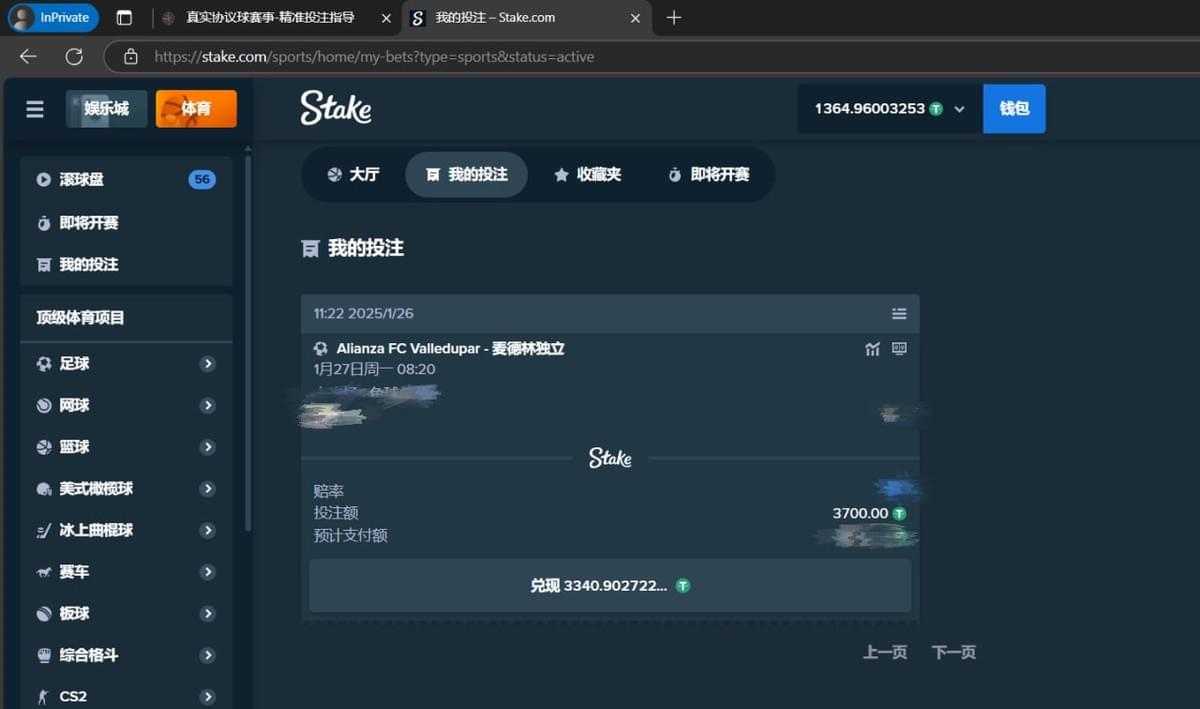Go to 下一页 next page
1200x709 pixels.
click(954, 652)
